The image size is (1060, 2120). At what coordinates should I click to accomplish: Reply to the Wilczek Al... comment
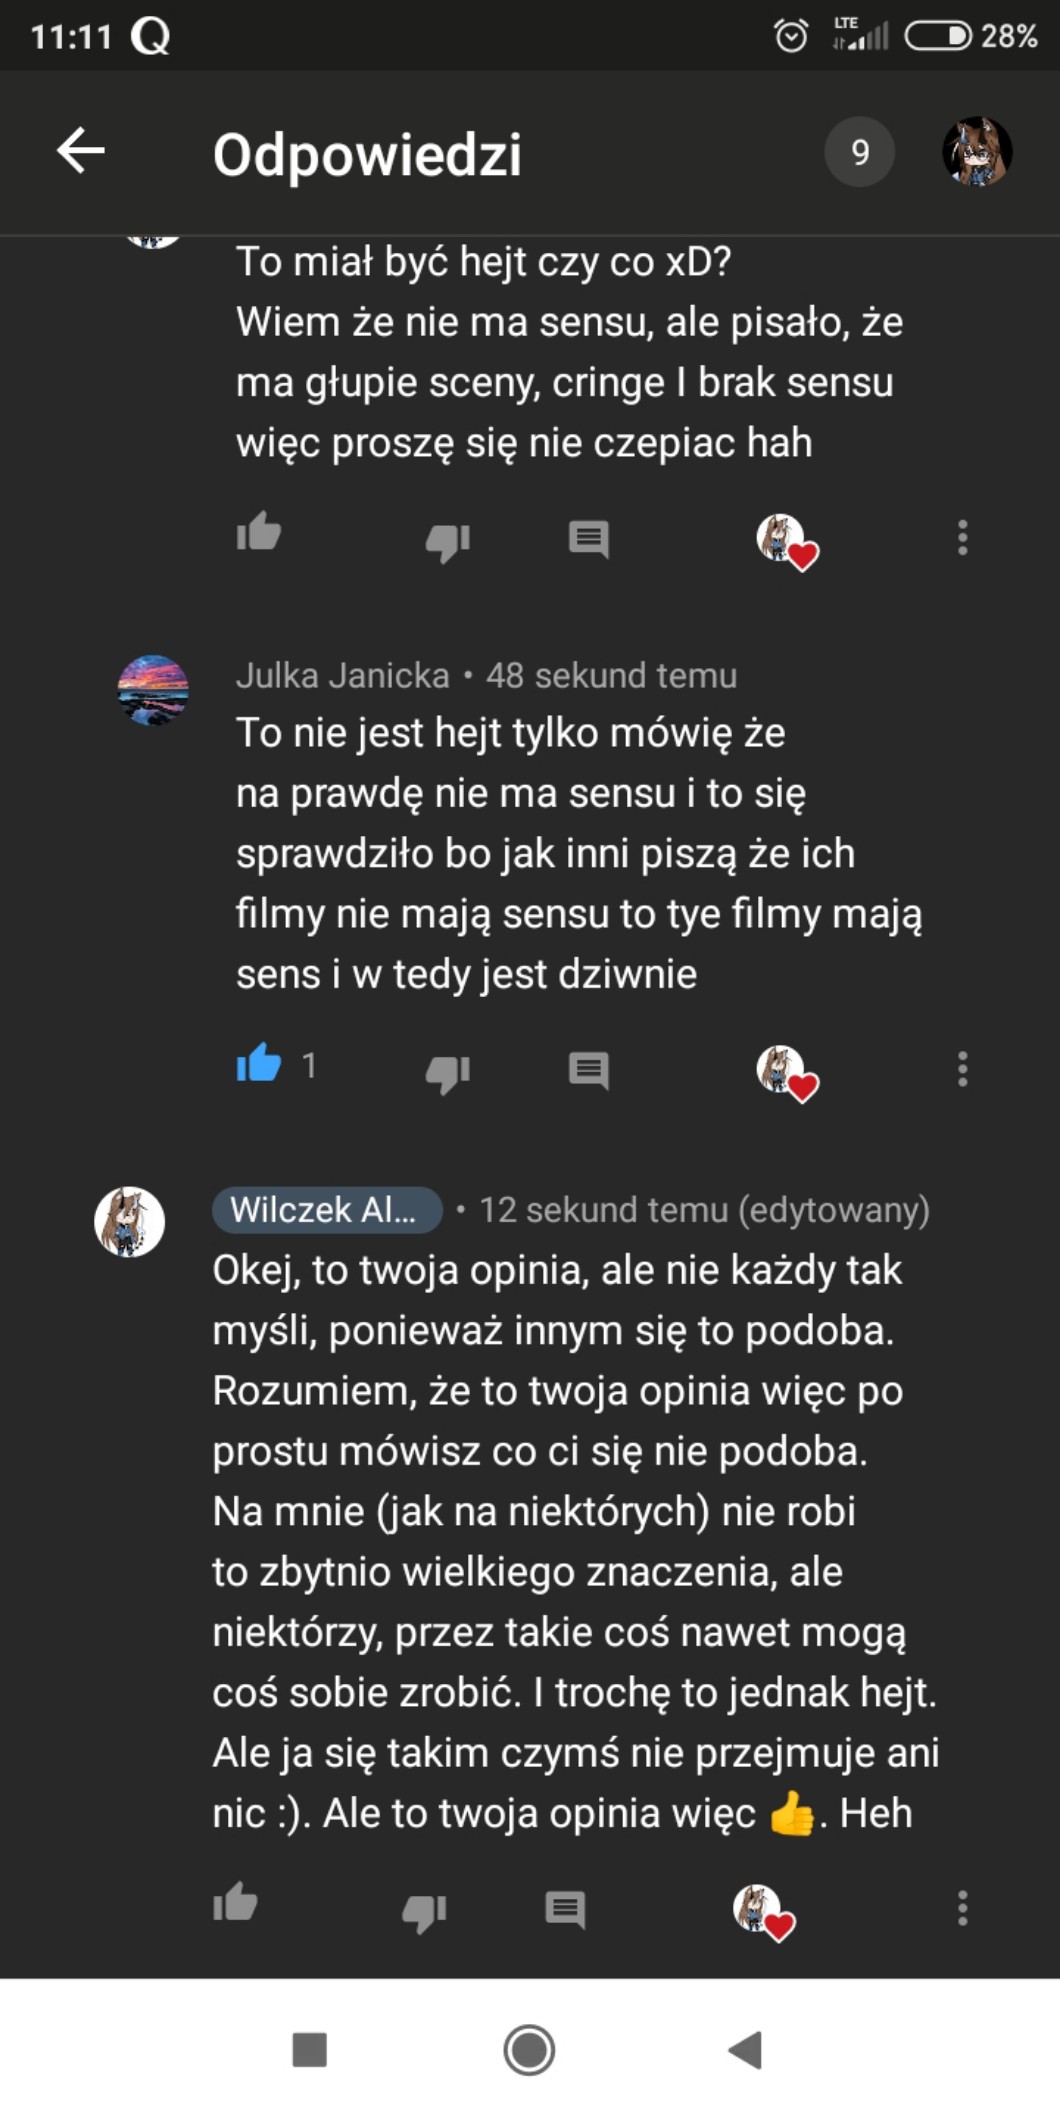565,1909
